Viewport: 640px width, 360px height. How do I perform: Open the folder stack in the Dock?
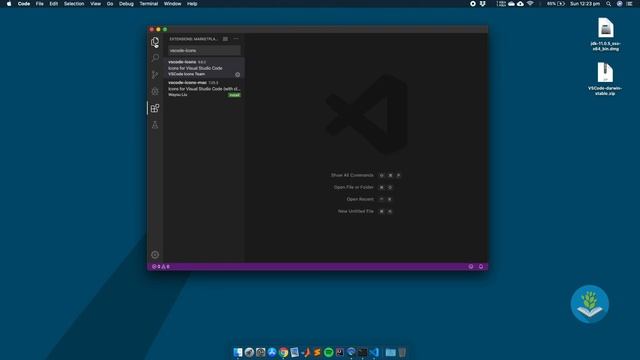[x=391, y=352]
